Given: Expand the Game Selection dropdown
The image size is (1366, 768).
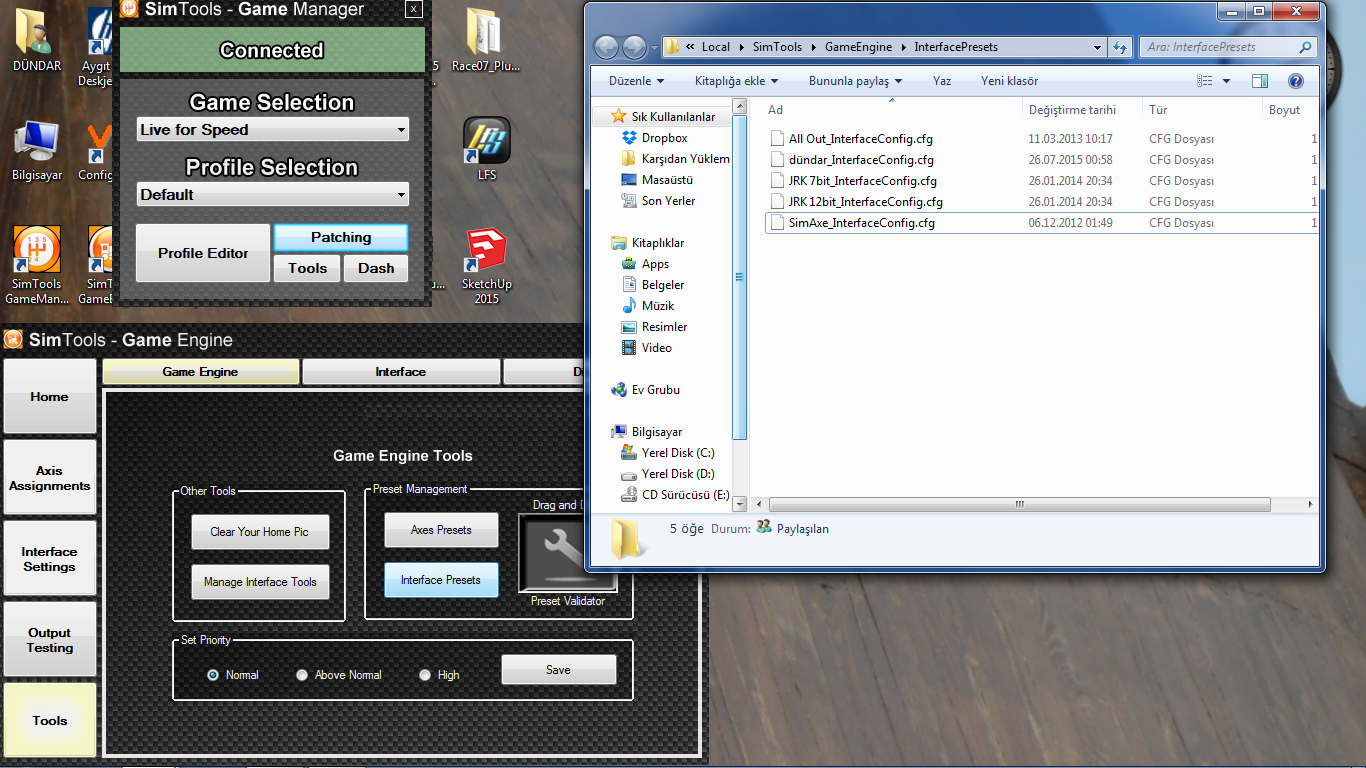Looking at the screenshot, I should [272, 130].
